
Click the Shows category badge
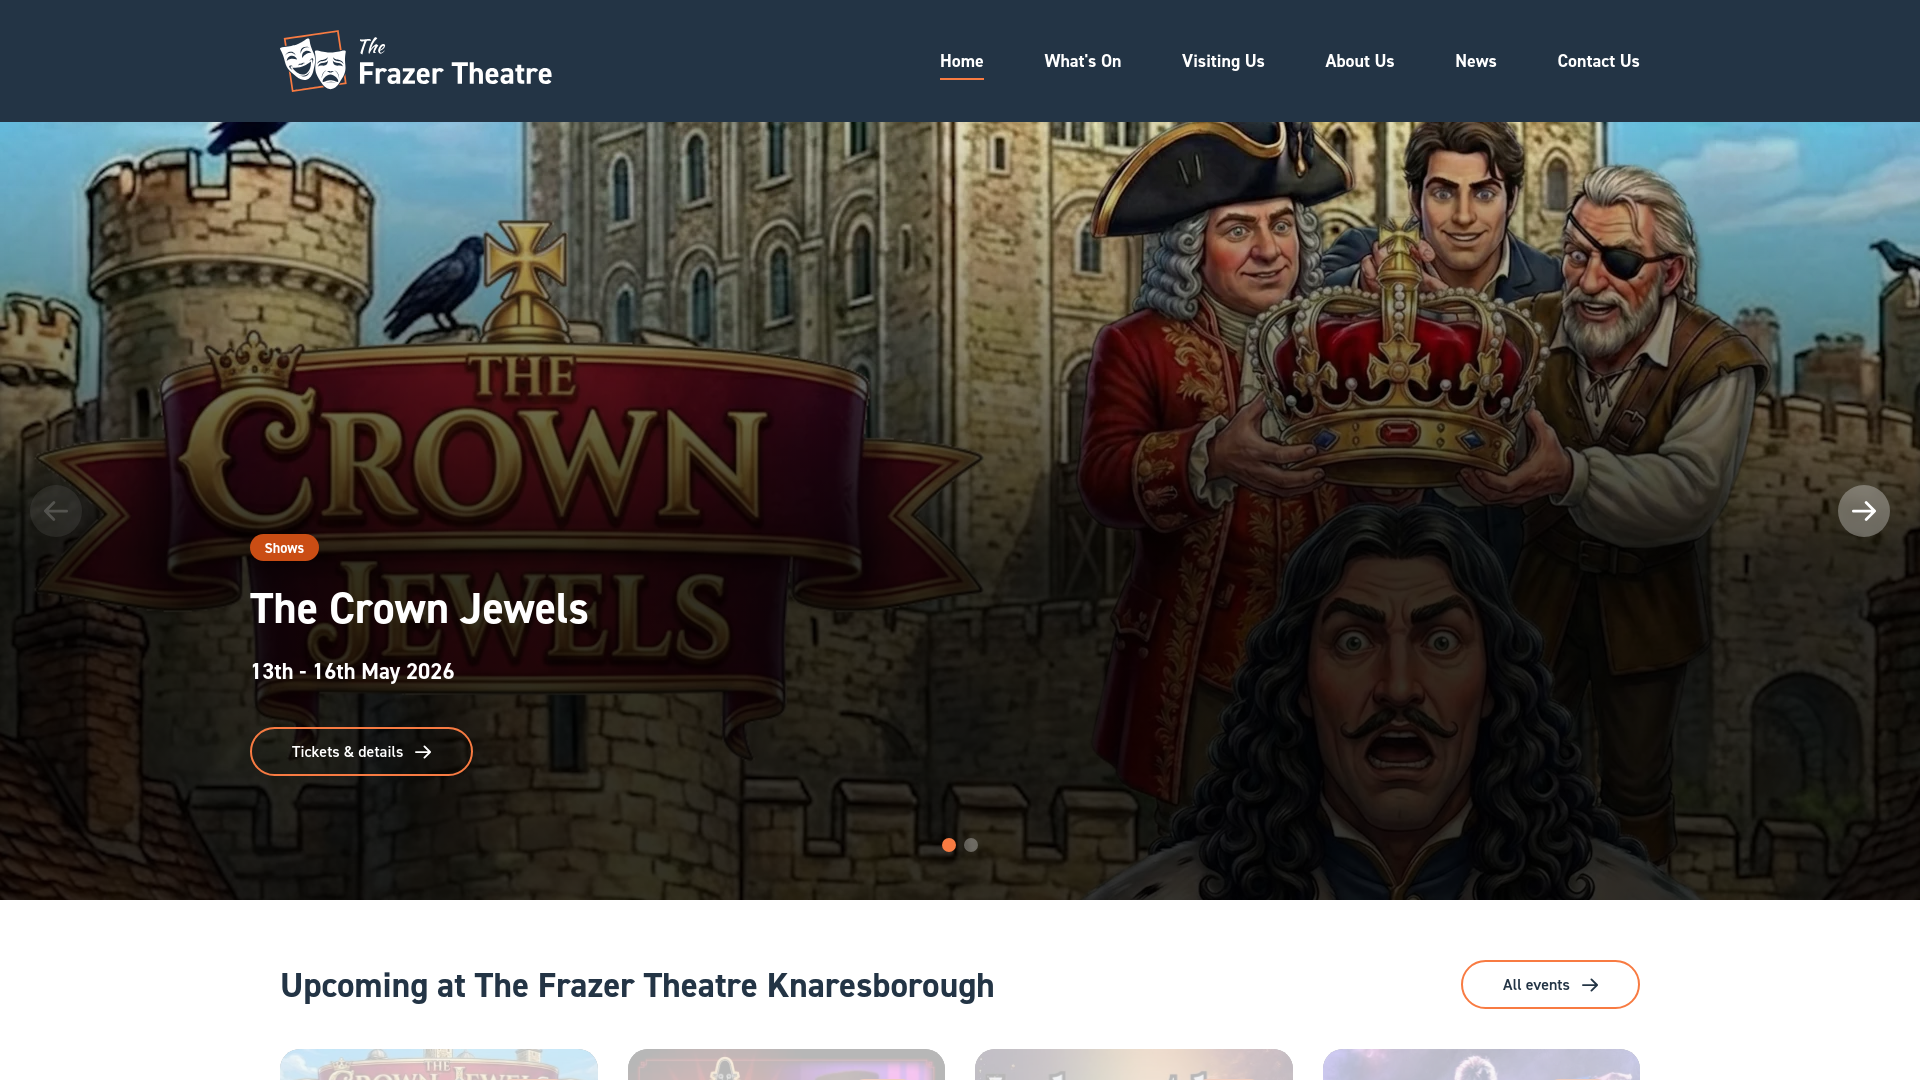(x=284, y=548)
